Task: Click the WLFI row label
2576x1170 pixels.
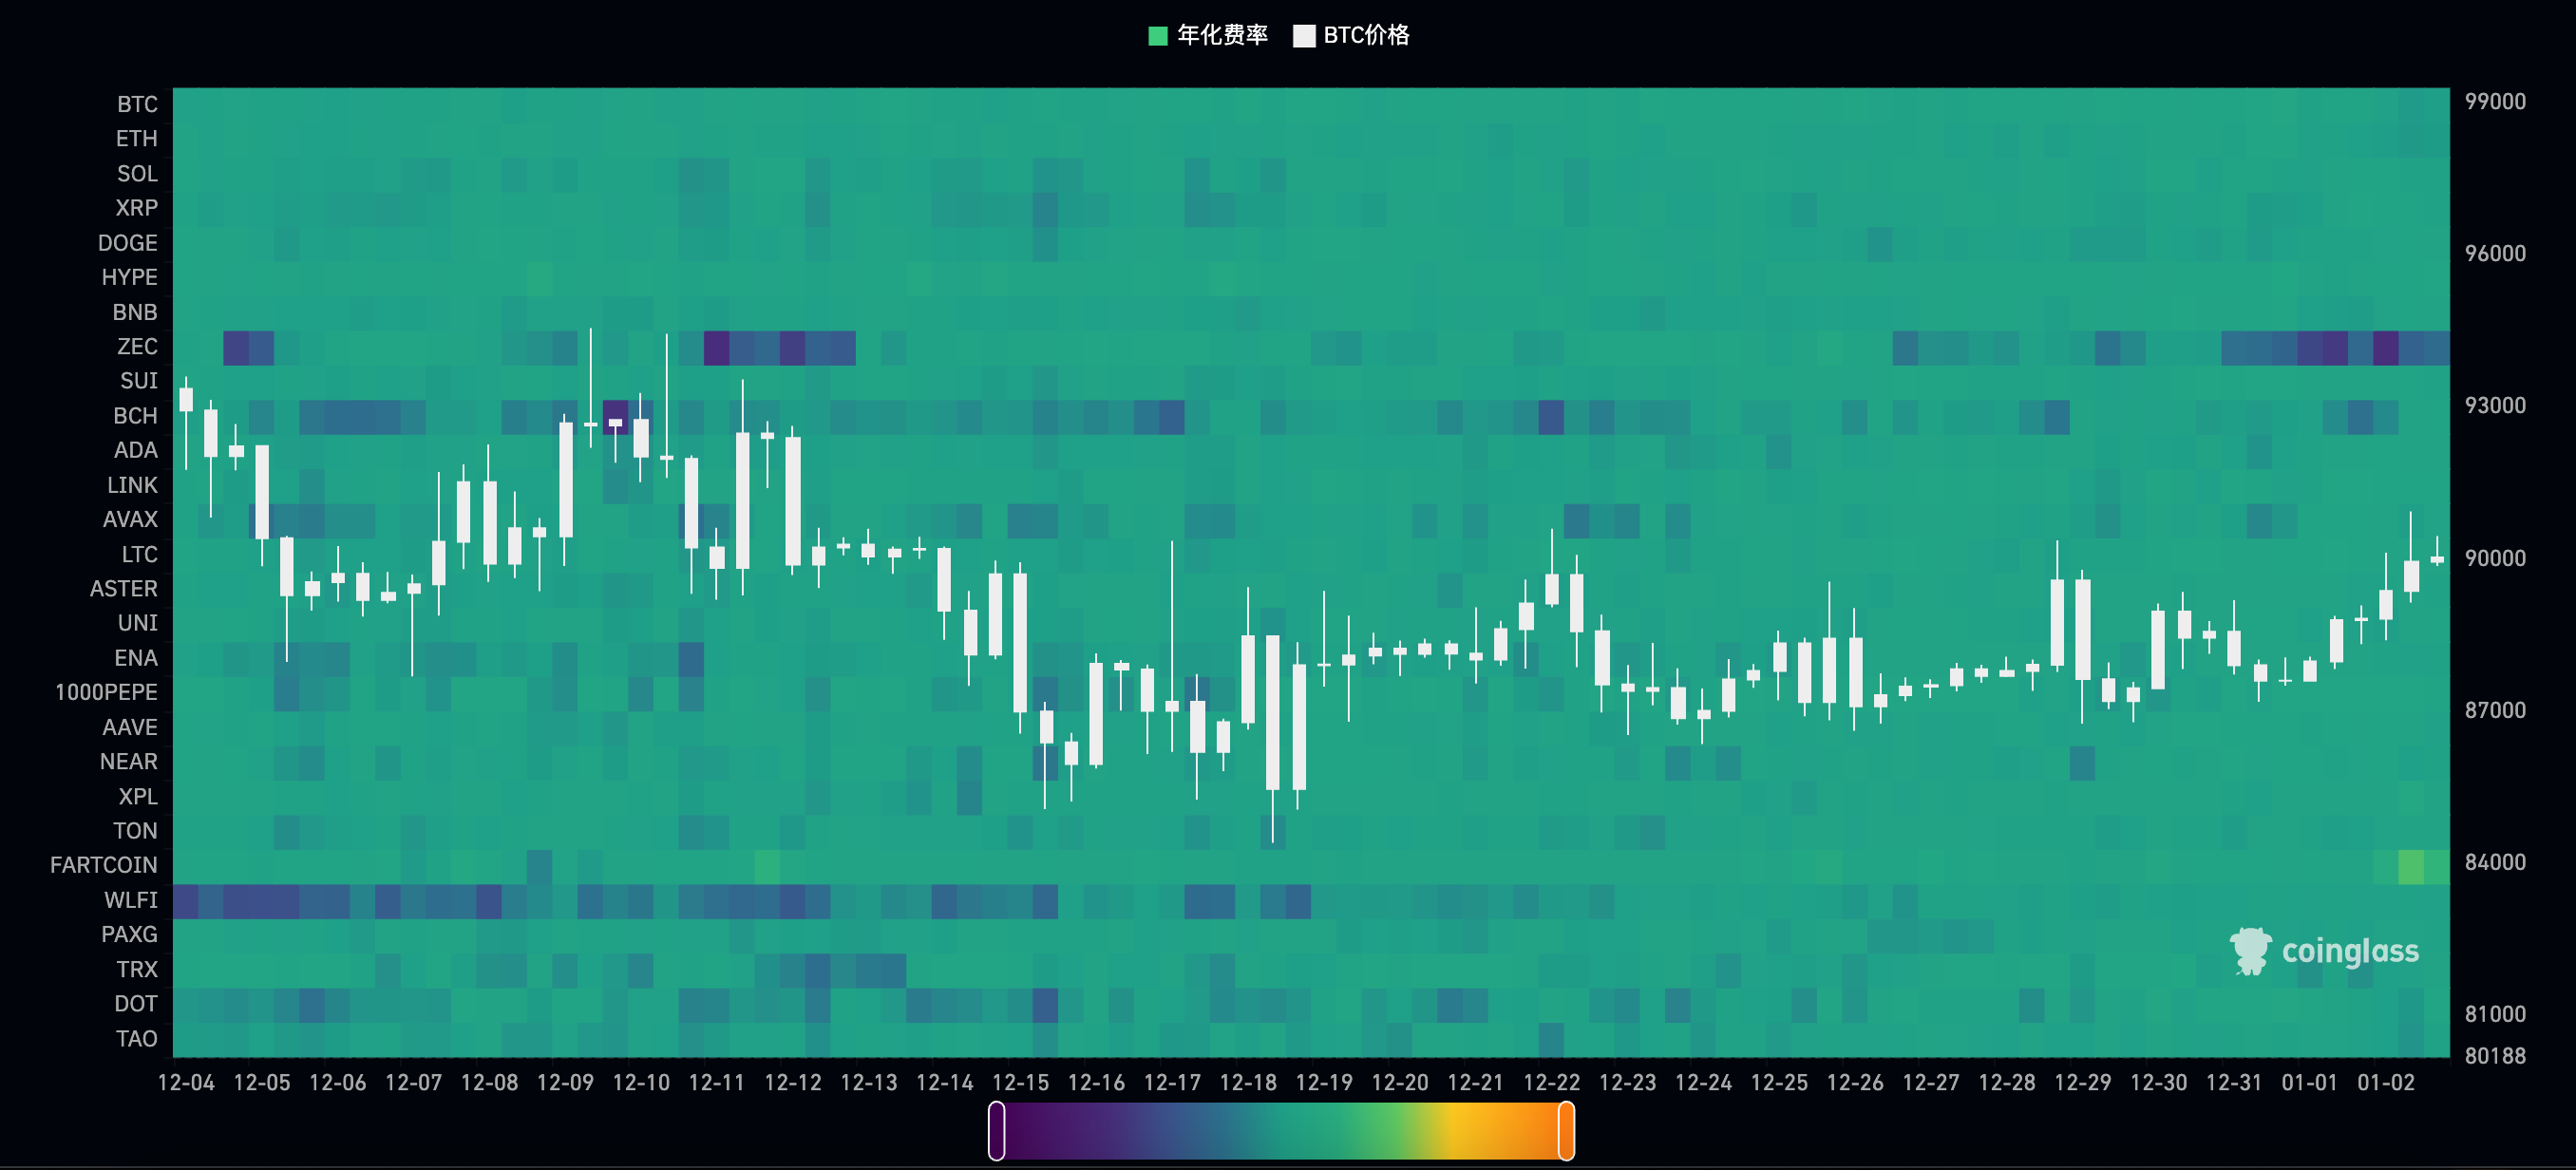Action: tap(131, 900)
